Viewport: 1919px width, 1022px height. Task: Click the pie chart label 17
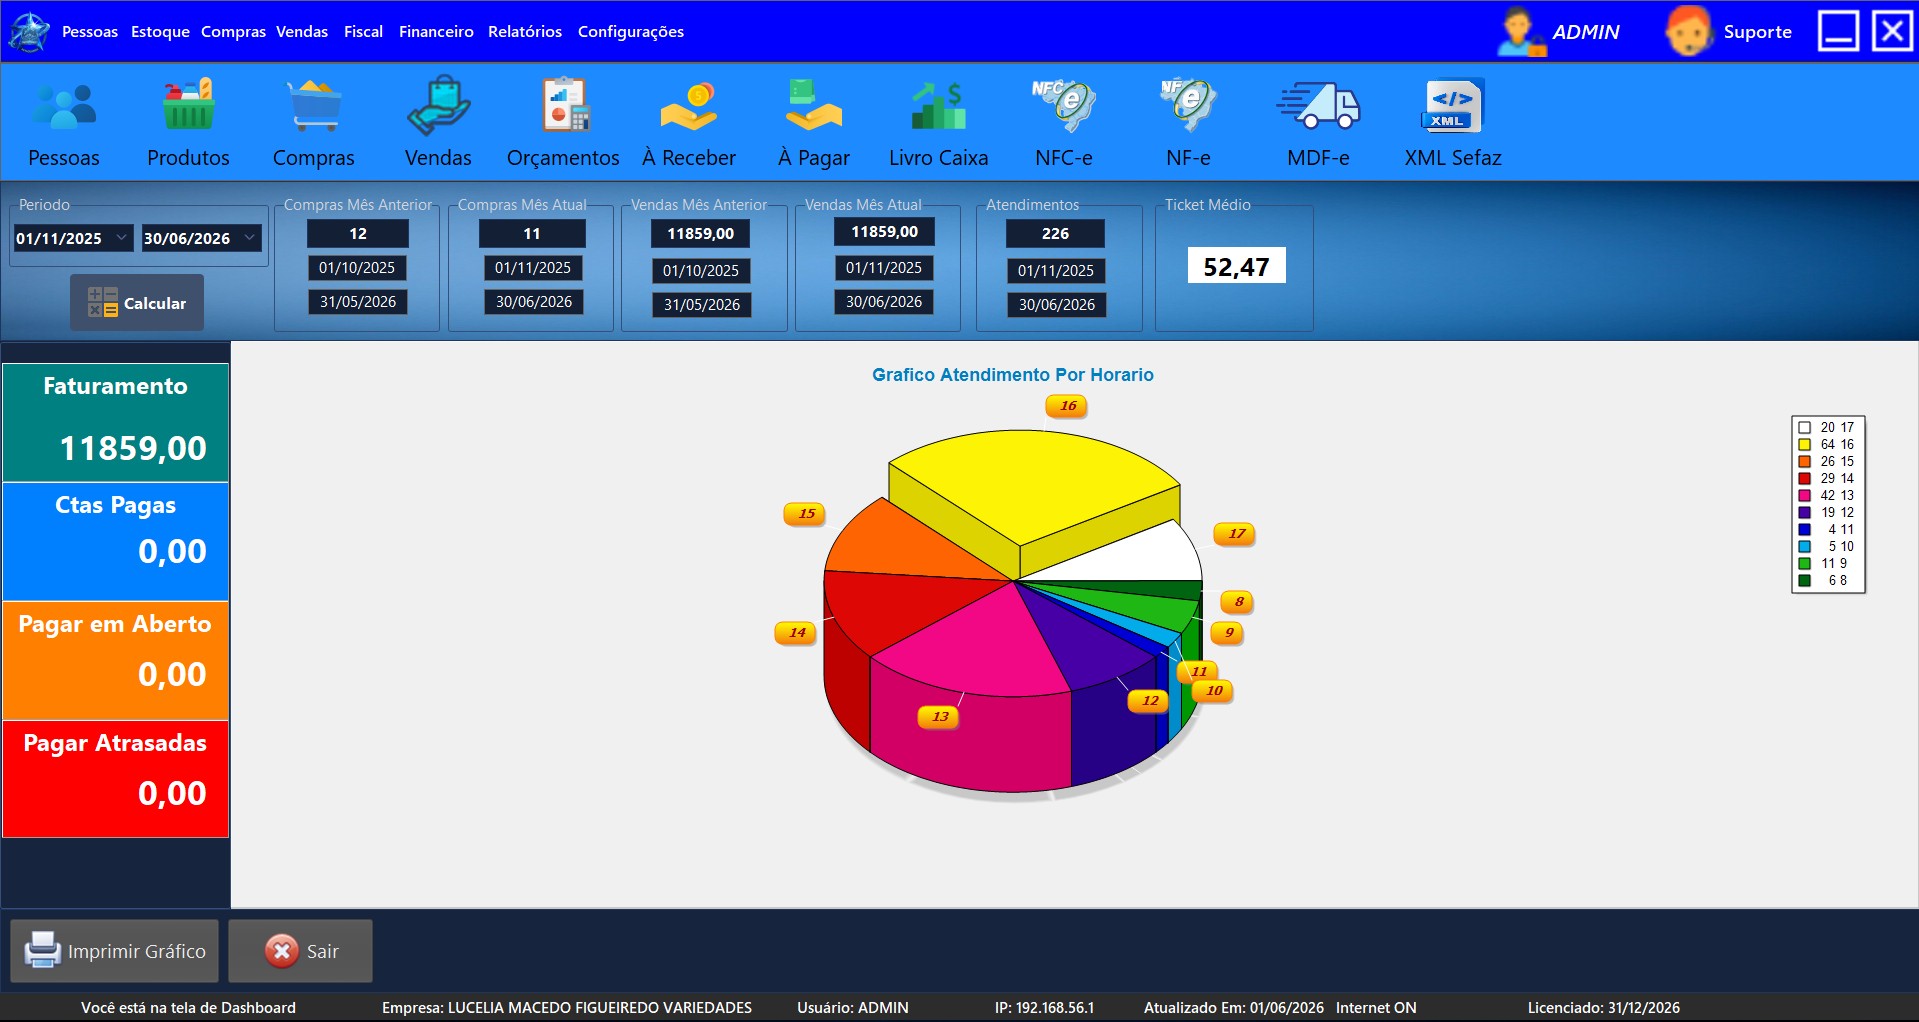(x=1236, y=533)
